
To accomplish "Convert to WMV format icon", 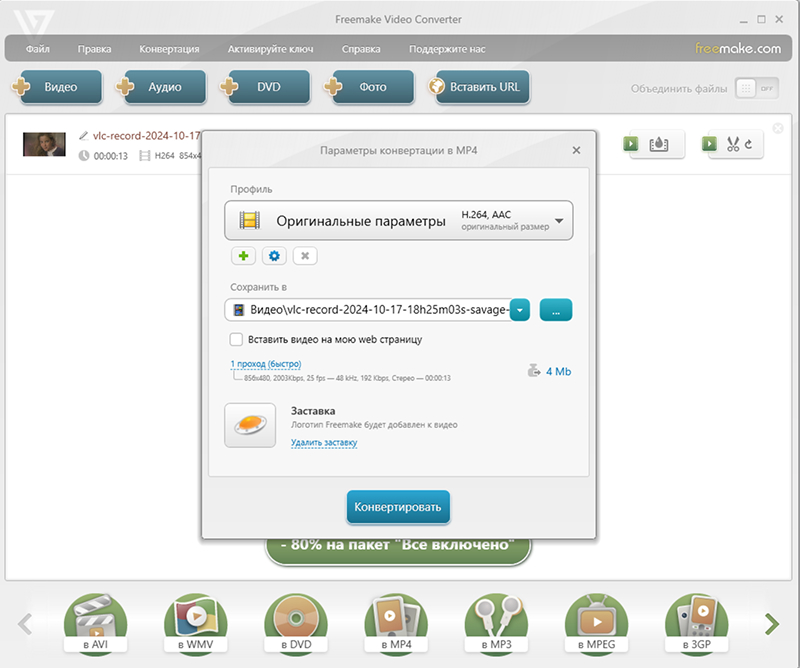I will pyautogui.click(x=195, y=623).
